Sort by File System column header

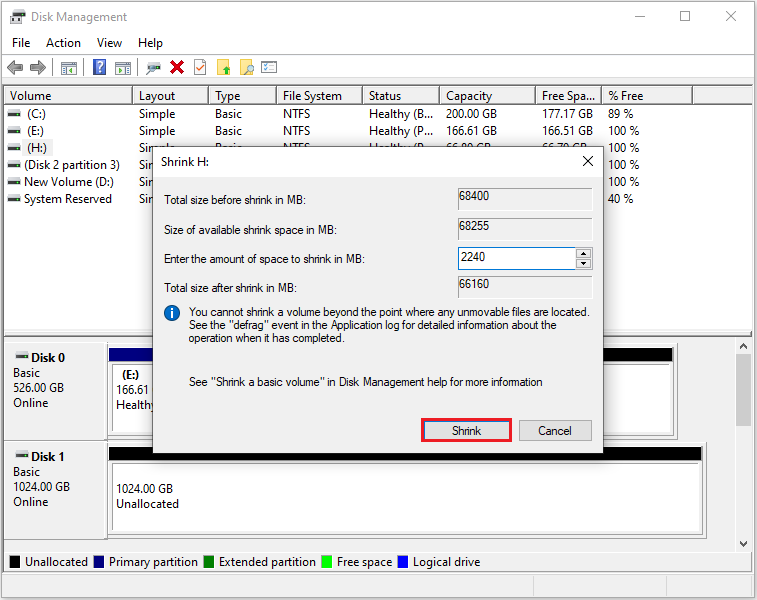(x=319, y=96)
